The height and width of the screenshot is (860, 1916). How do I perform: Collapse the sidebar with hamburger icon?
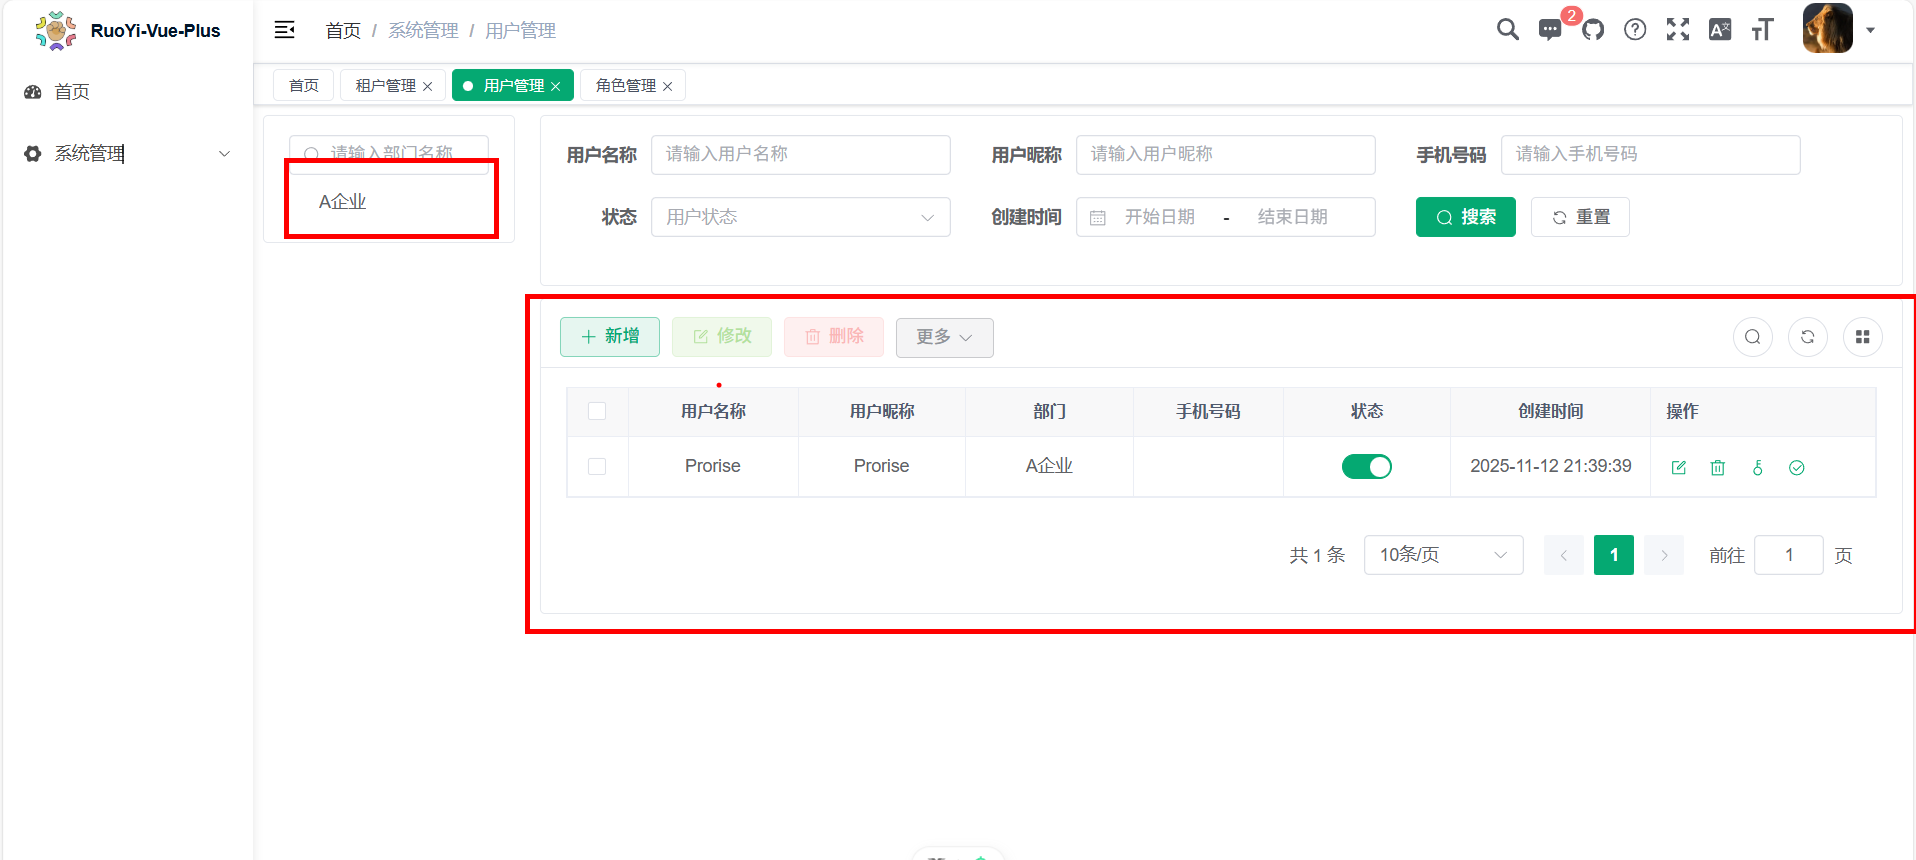pos(285,30)
